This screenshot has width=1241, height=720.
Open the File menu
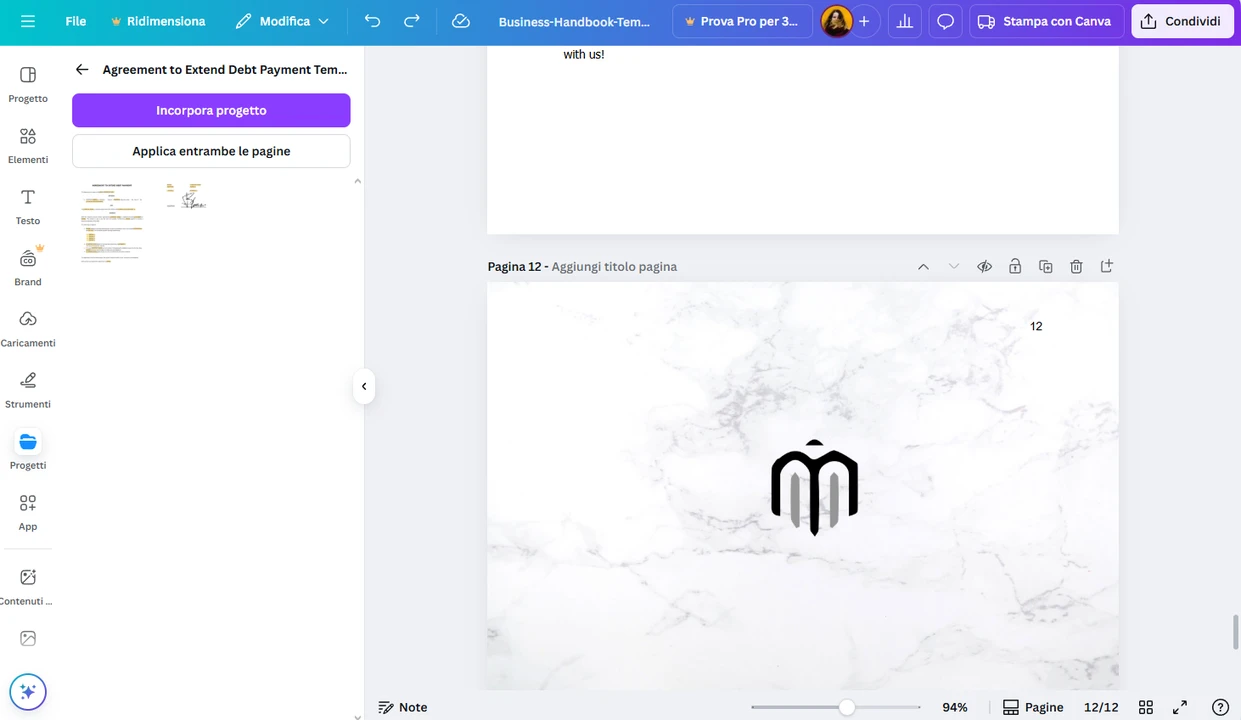[x=76, y=21]
